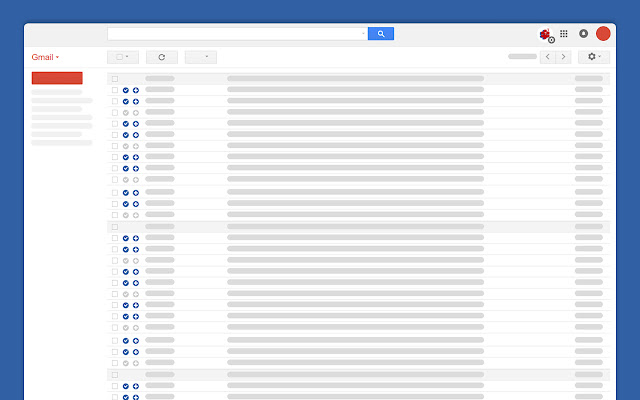Go to older messages with the right arrow
Image resolution: width=640 pixels, height=400 pixels.
tap(563, 57)
